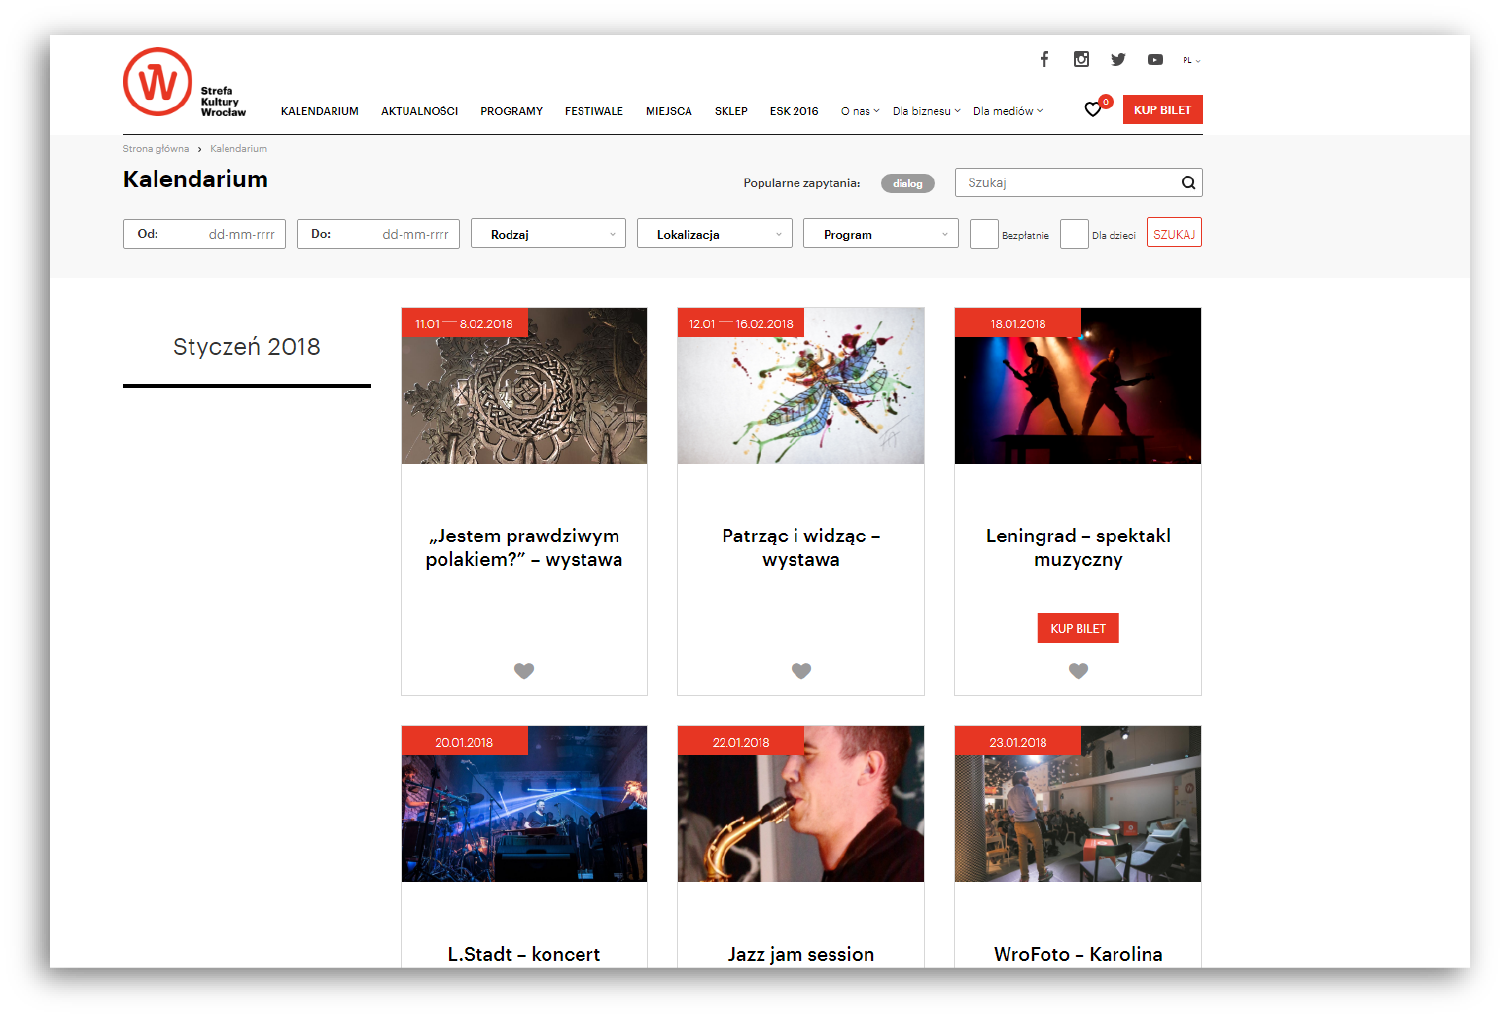
Task: Expand the Dla biznesu menu
Action: [926, 111]
